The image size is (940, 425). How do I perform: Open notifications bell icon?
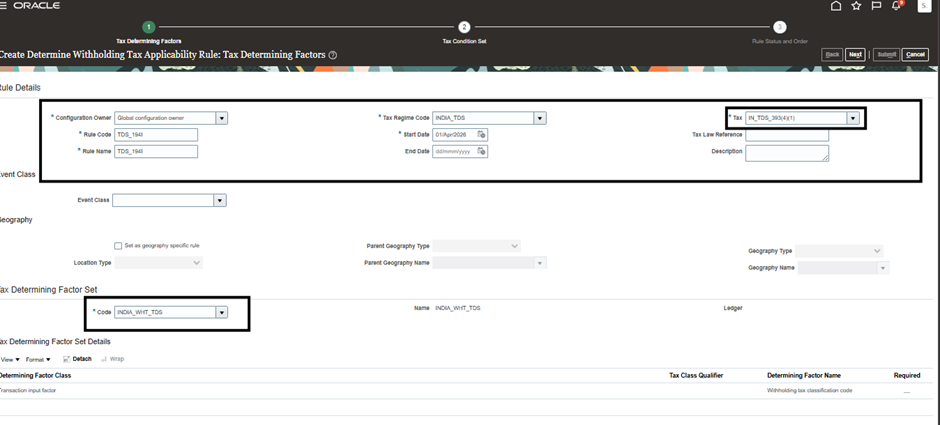(896, 5)
